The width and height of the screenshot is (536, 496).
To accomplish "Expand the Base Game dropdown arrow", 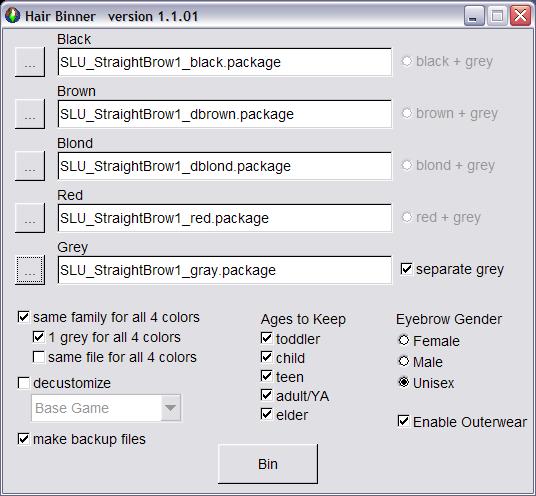I will click(171, 408).
